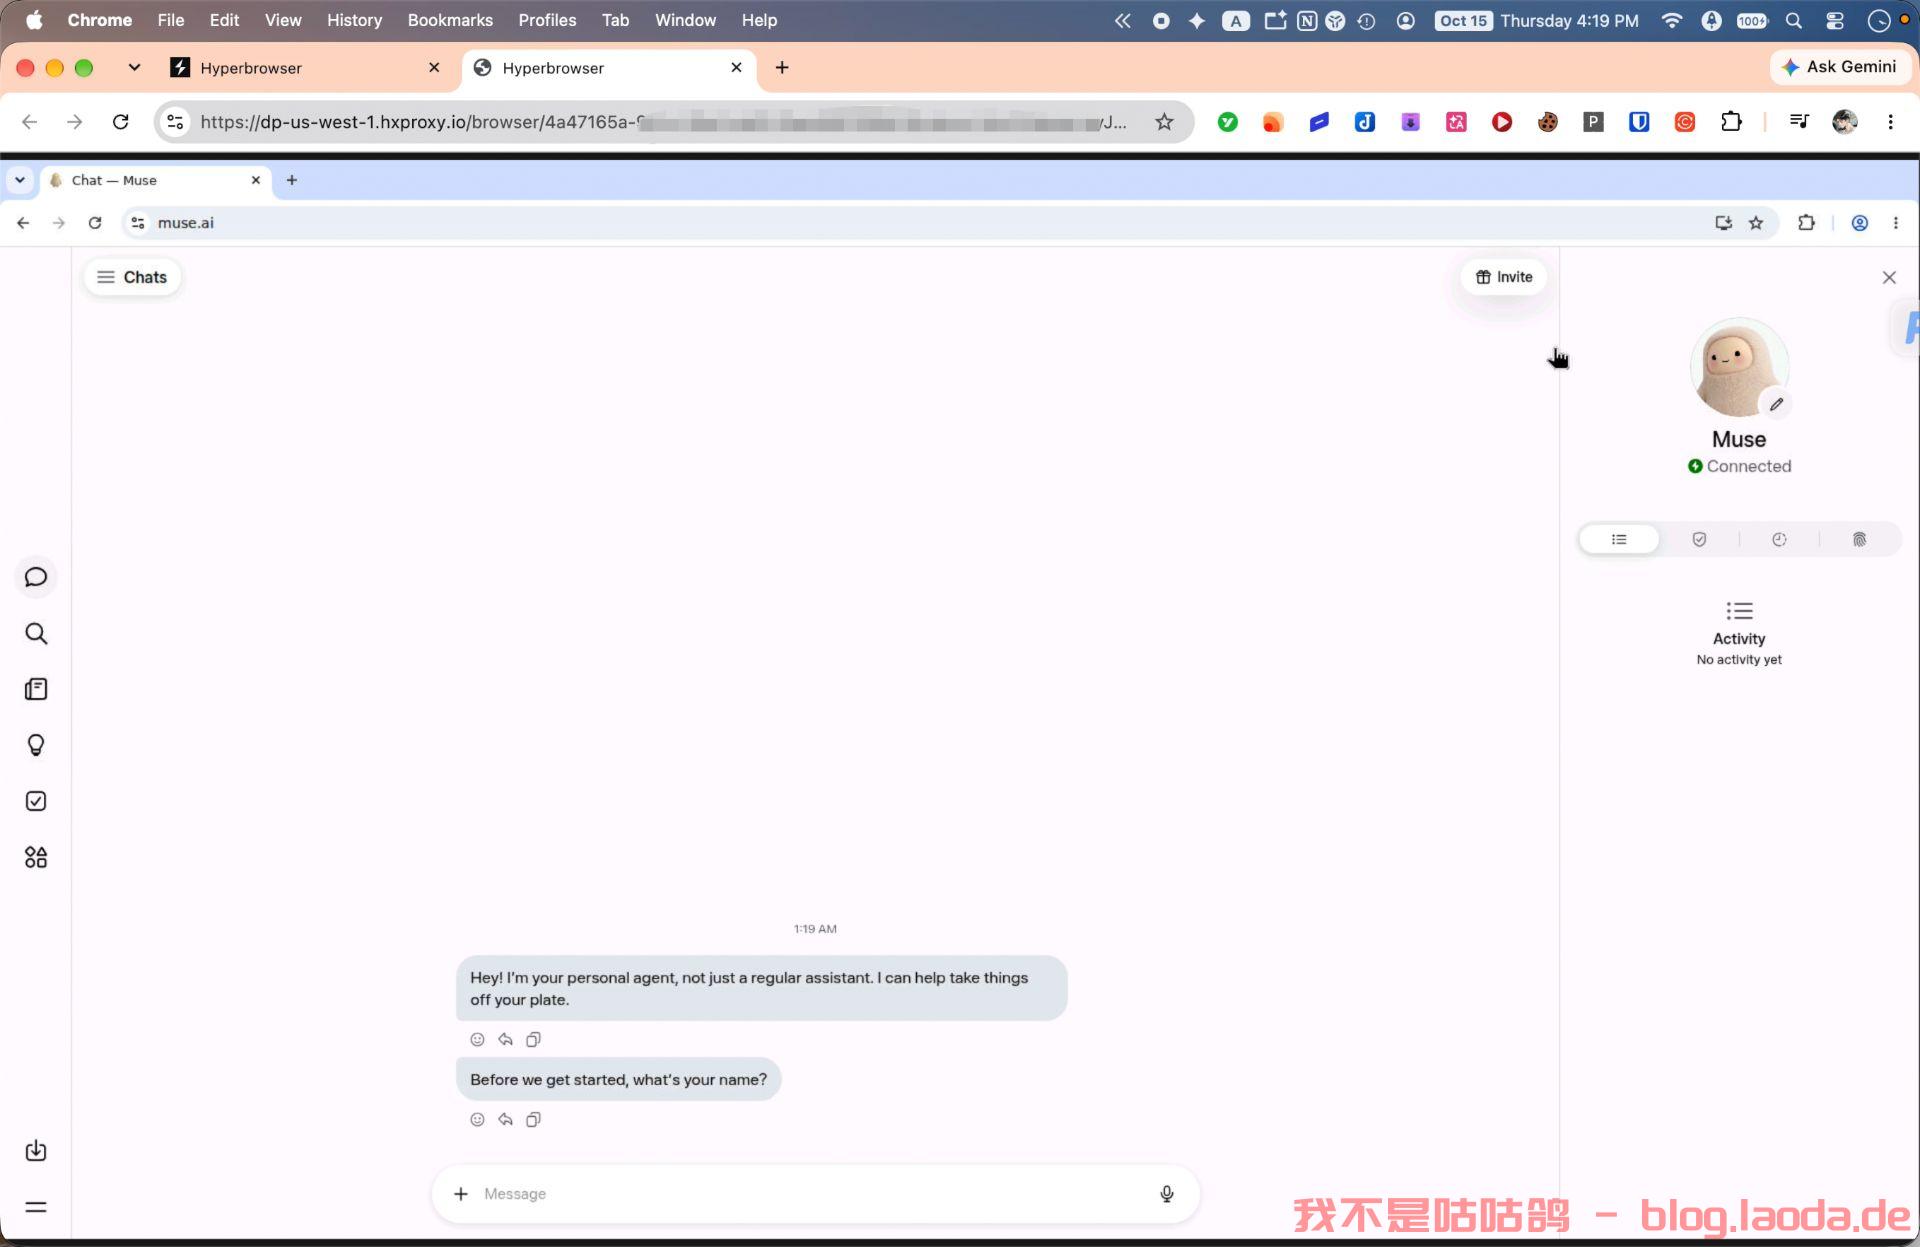Click the microphone icon in message box
This screenshot has width=1920, height=1247.
tap(1166, 1193)
